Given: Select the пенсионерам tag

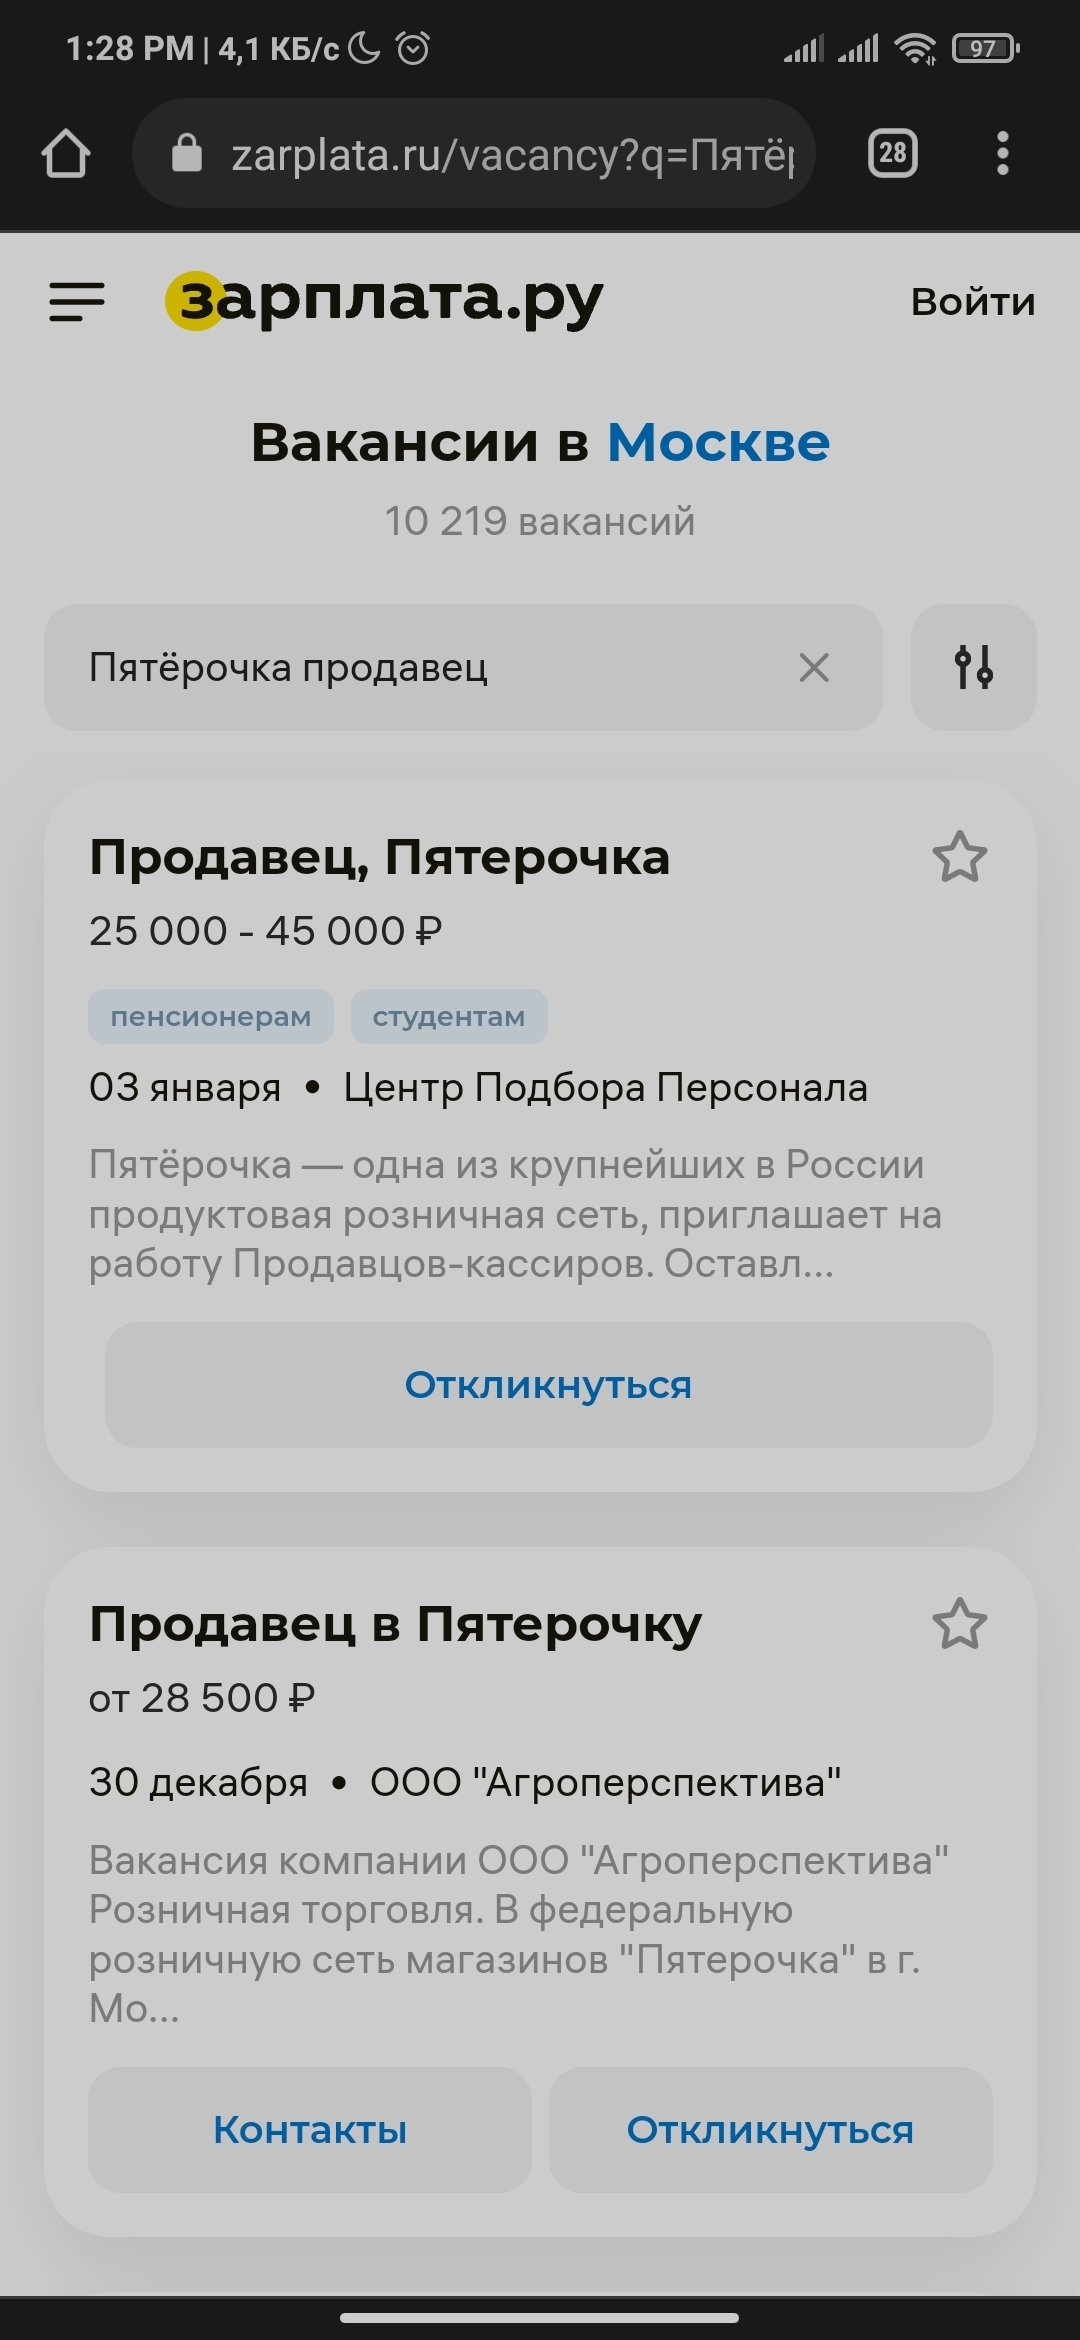Looking at the screenshot, I should [211, 1017].
